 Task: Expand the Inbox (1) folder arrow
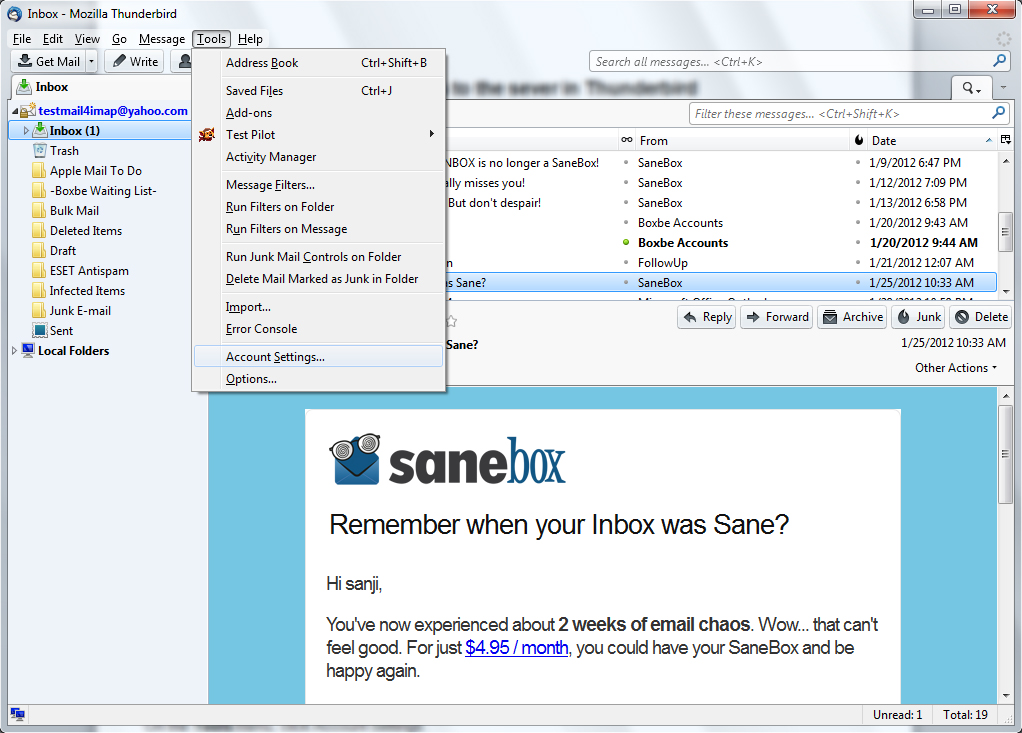pyautogui.click(x=26, y=131)
